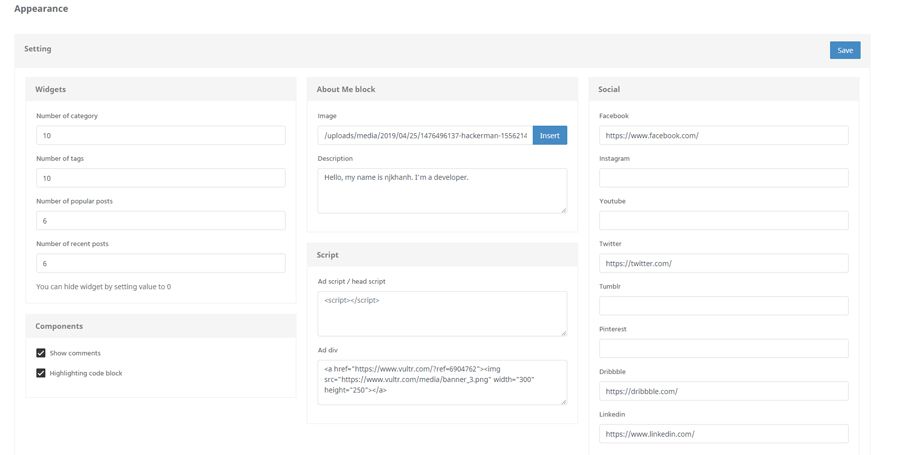
Task: Click inside the Ad div textarea
Action: coord(441,382)
